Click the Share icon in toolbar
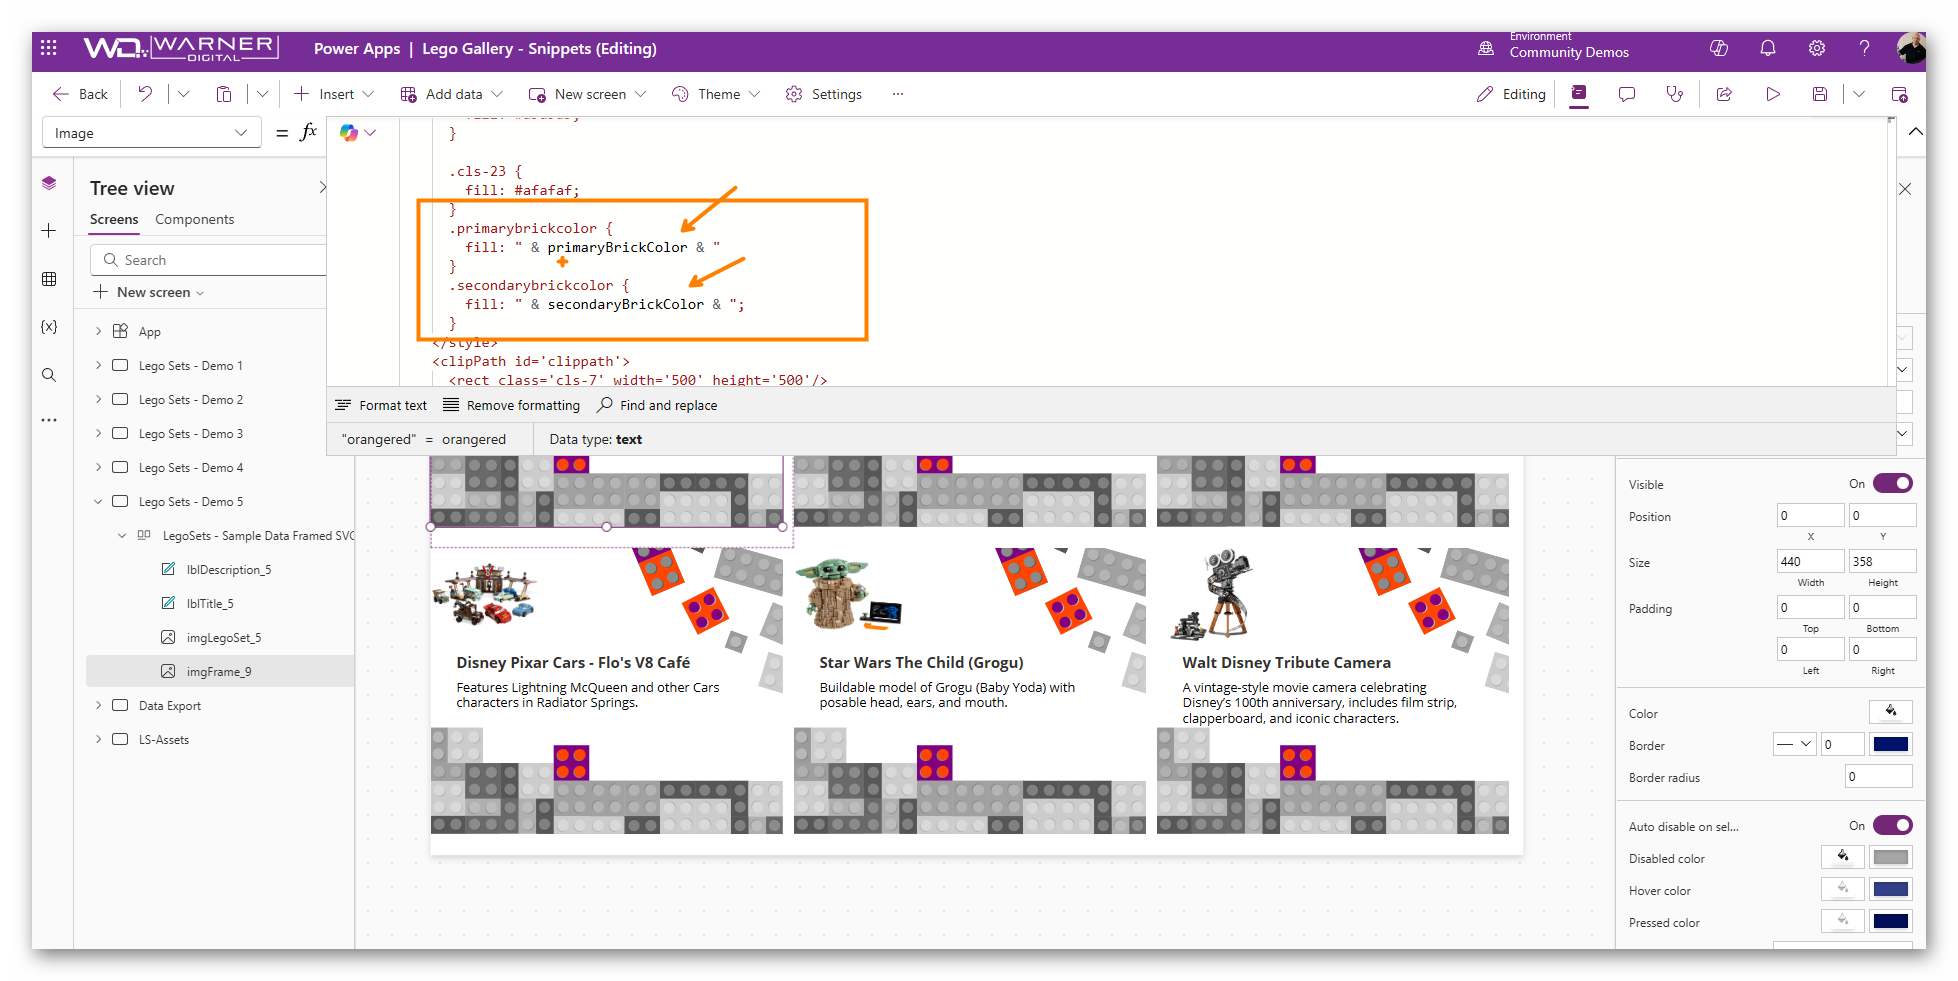The image size is (1958, 981). [1724, 94]
